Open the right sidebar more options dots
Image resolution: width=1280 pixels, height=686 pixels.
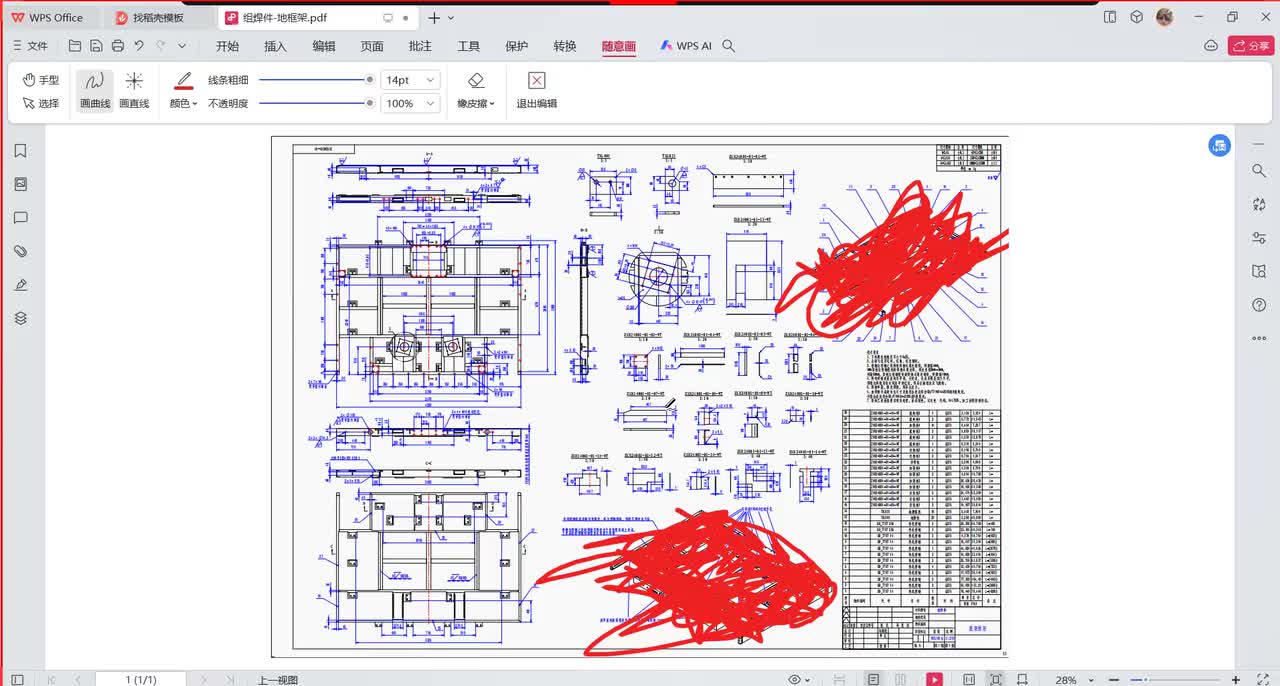(x=1259, y=338)
